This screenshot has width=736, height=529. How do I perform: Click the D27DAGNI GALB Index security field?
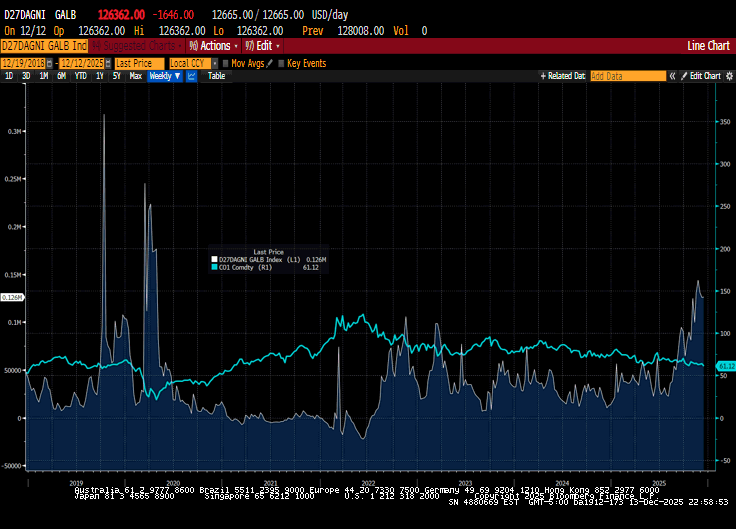tap(44, 46)
